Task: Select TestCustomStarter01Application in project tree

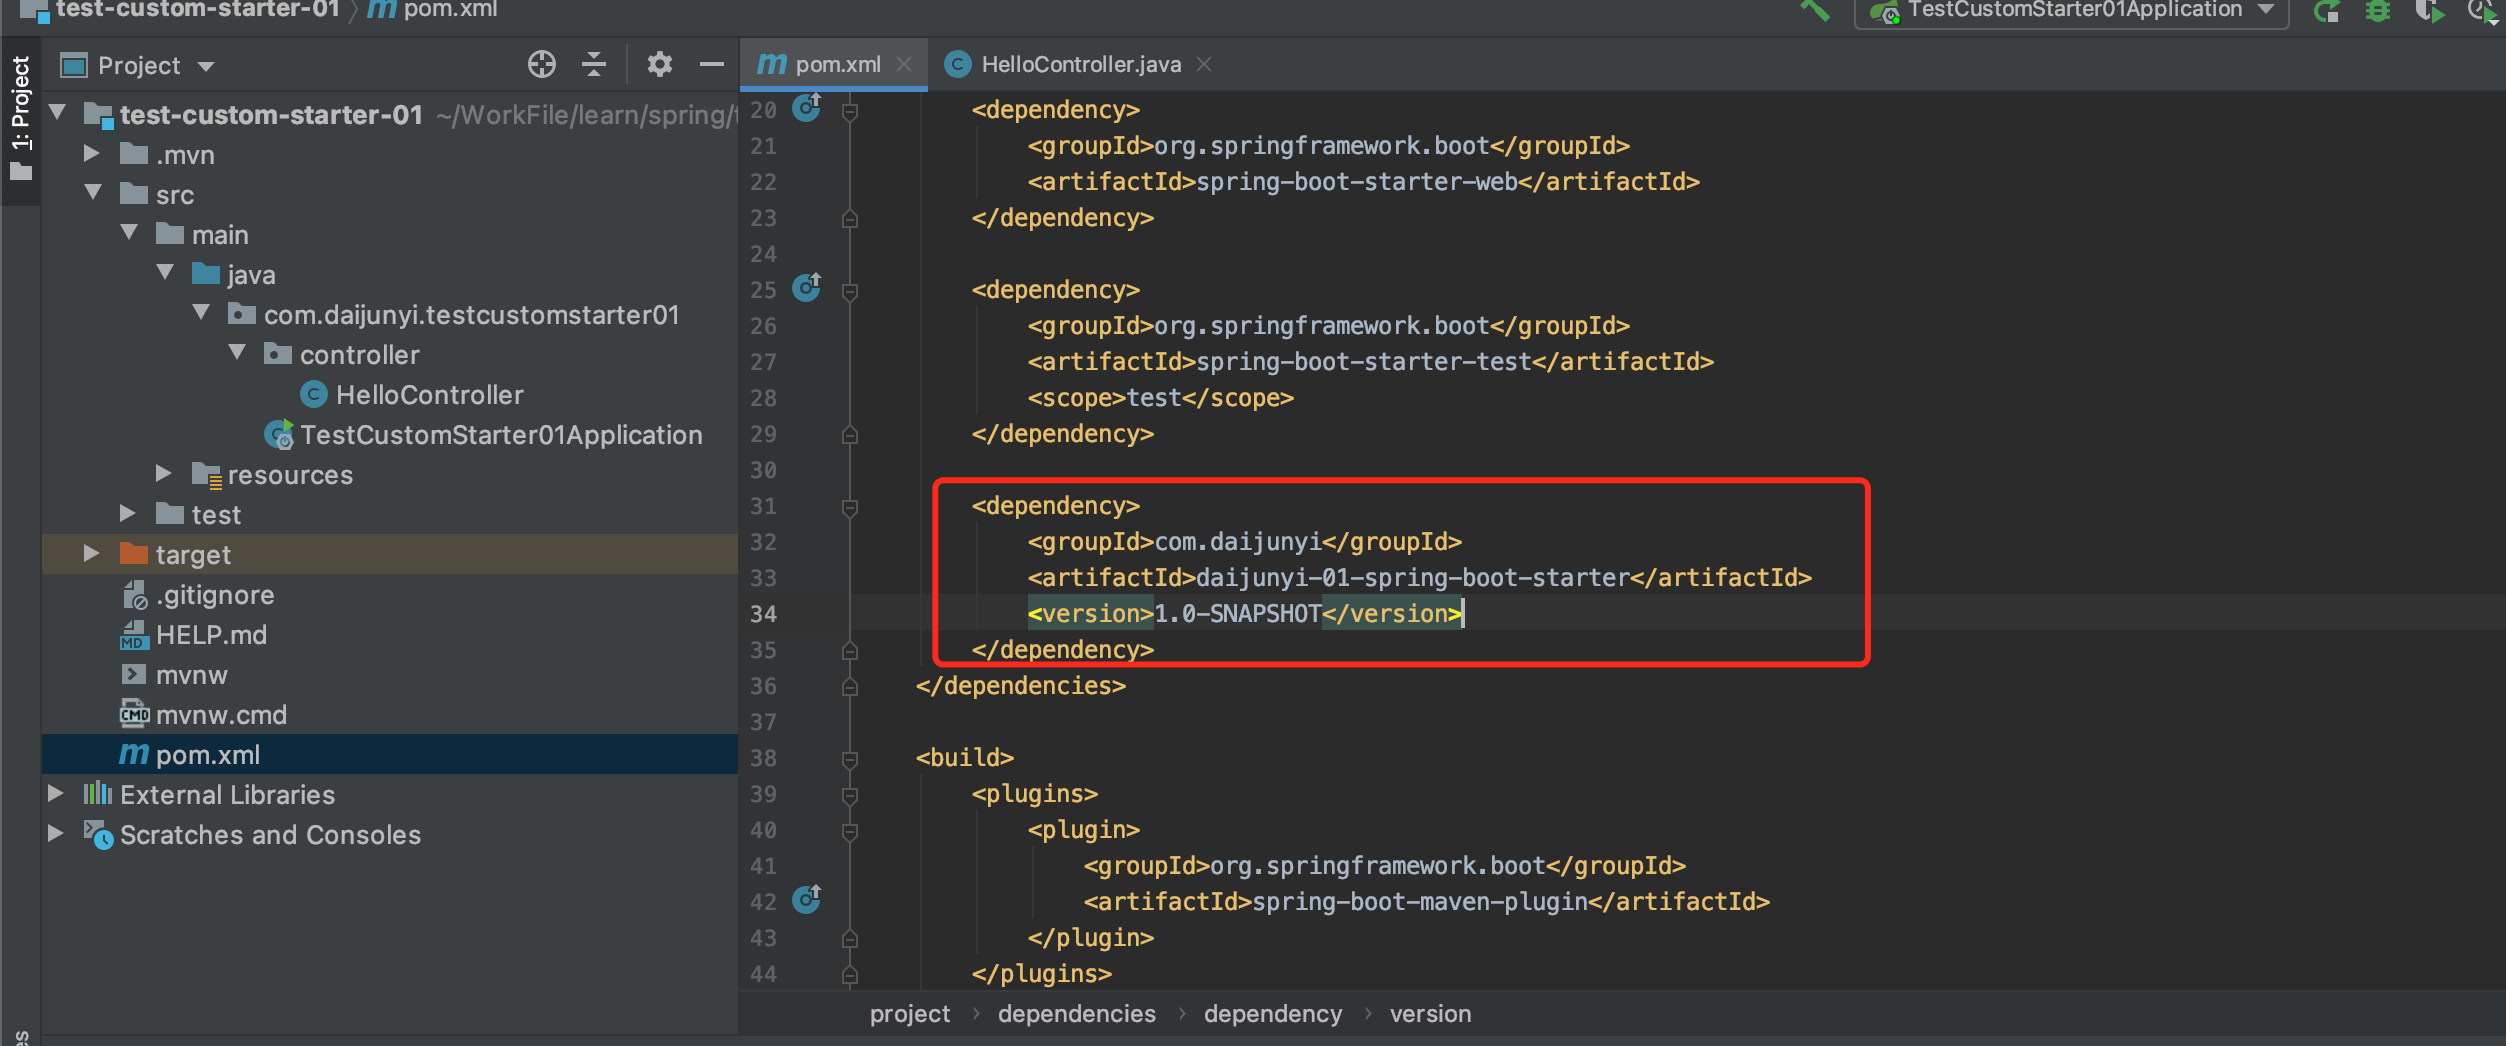Action: 501,435
